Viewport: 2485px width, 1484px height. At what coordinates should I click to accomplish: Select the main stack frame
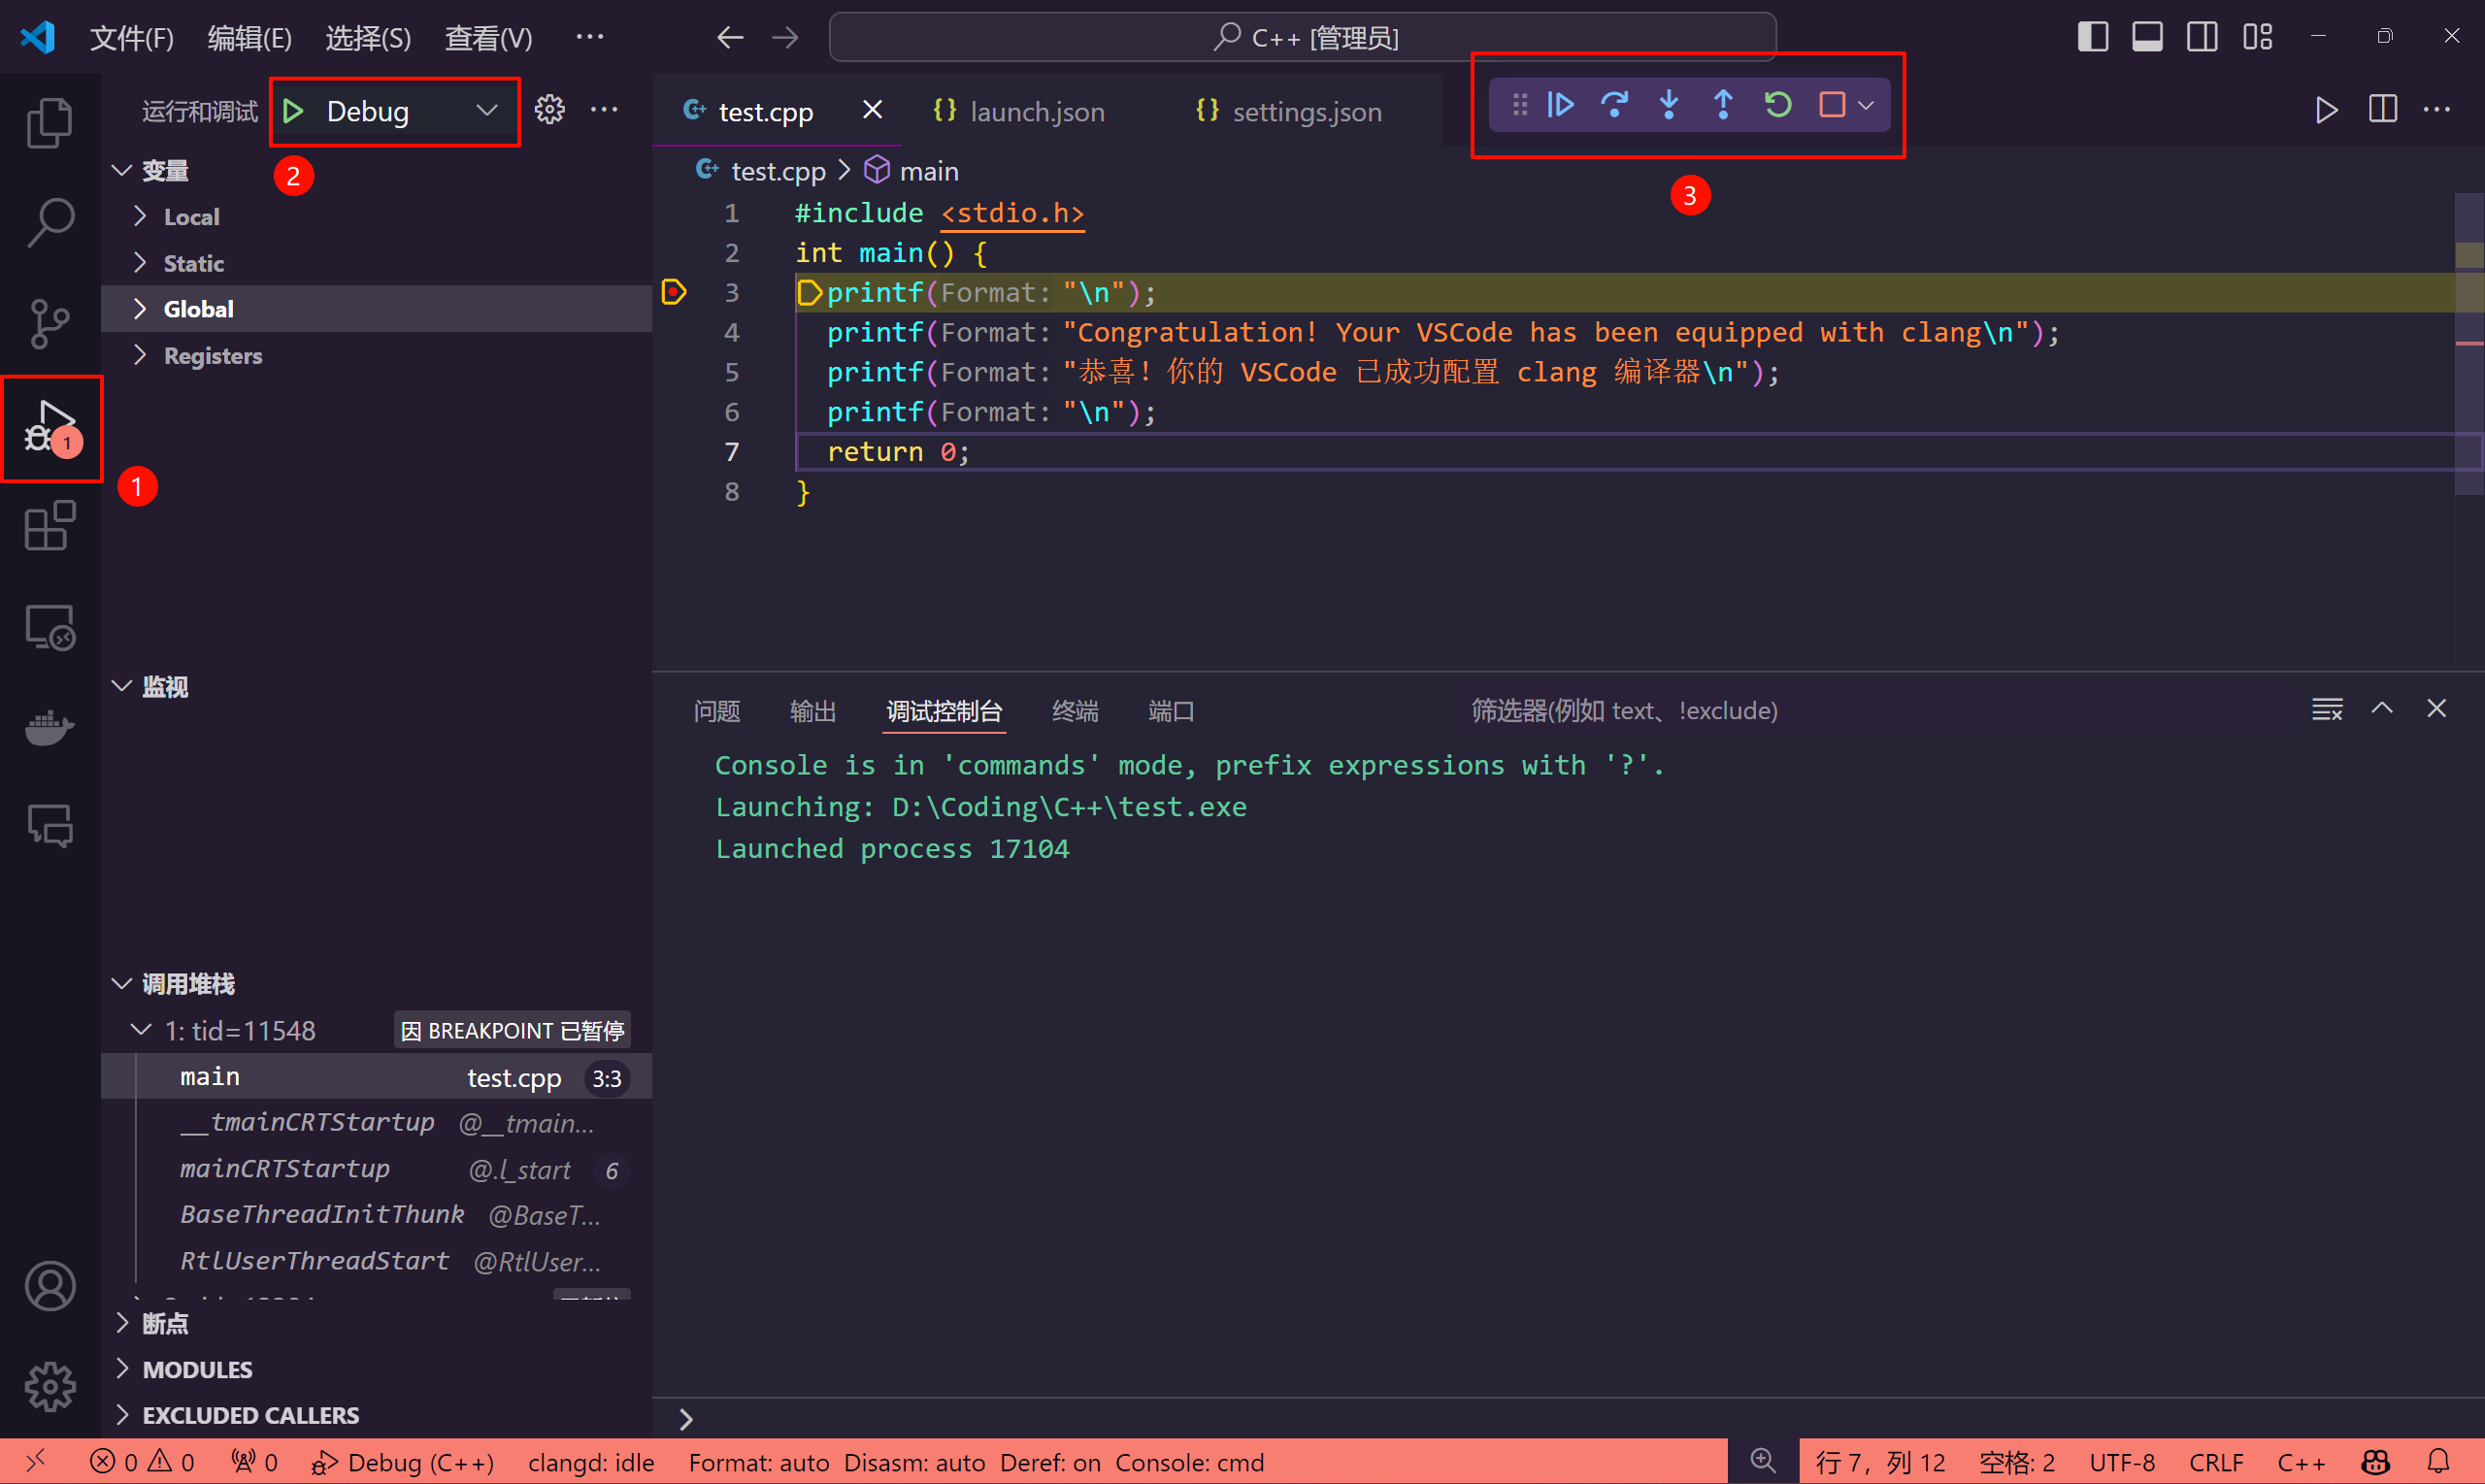(377, 1077)
